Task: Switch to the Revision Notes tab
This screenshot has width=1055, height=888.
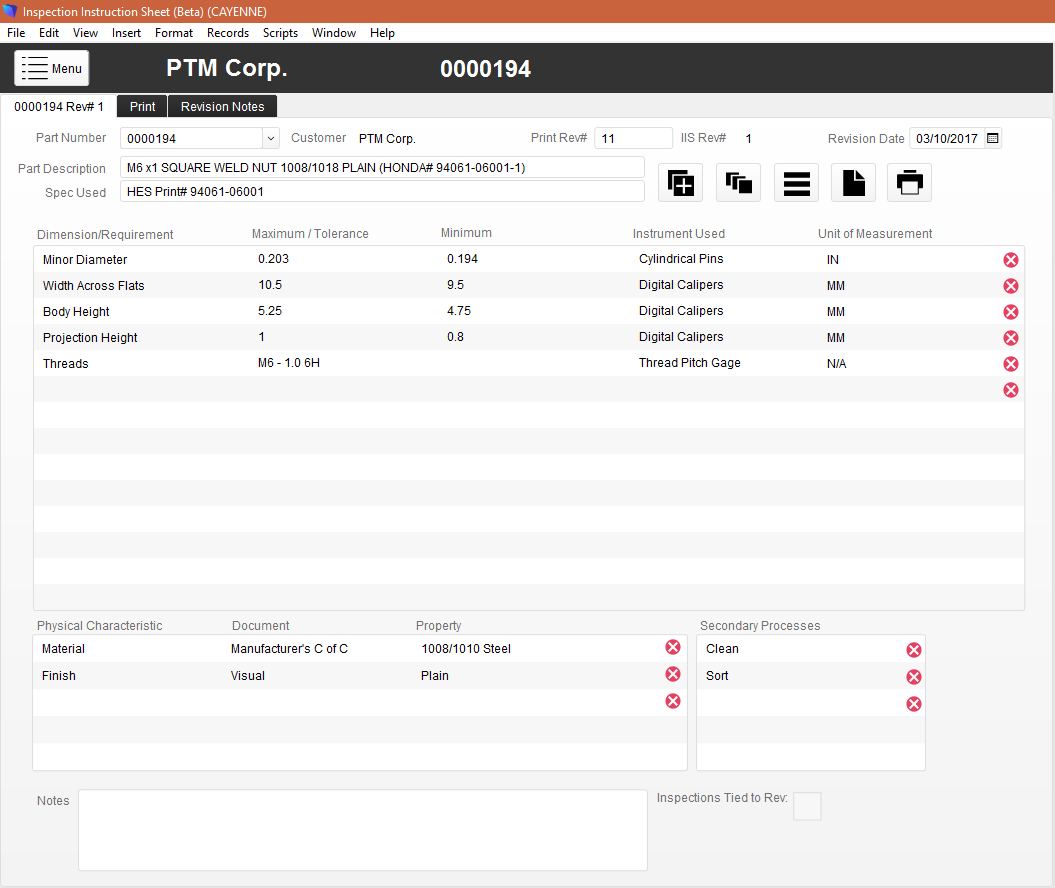Action: coord(222,106)
